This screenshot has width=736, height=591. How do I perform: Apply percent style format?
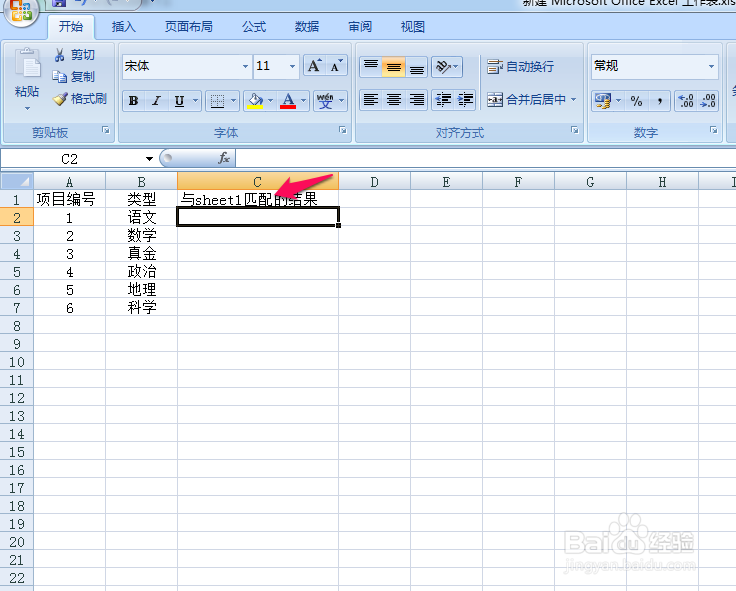tap(636, 100)
